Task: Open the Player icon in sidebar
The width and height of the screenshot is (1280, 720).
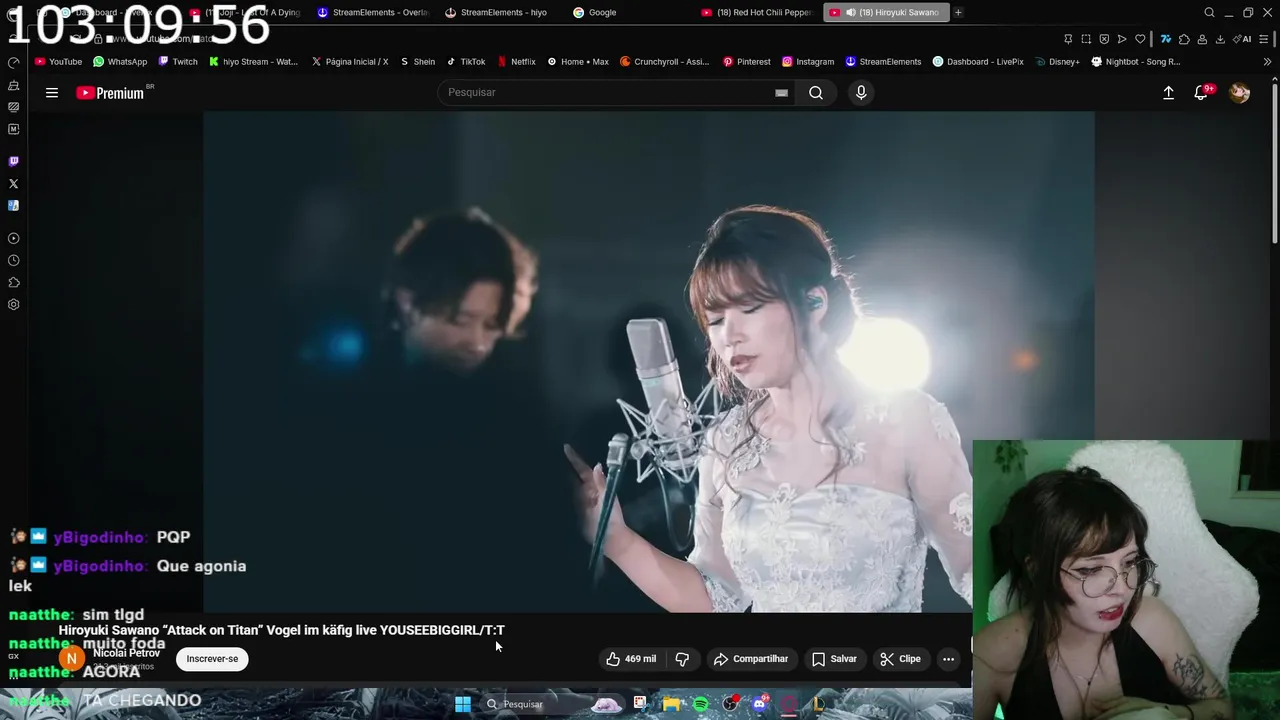Action: click(13, 238)
